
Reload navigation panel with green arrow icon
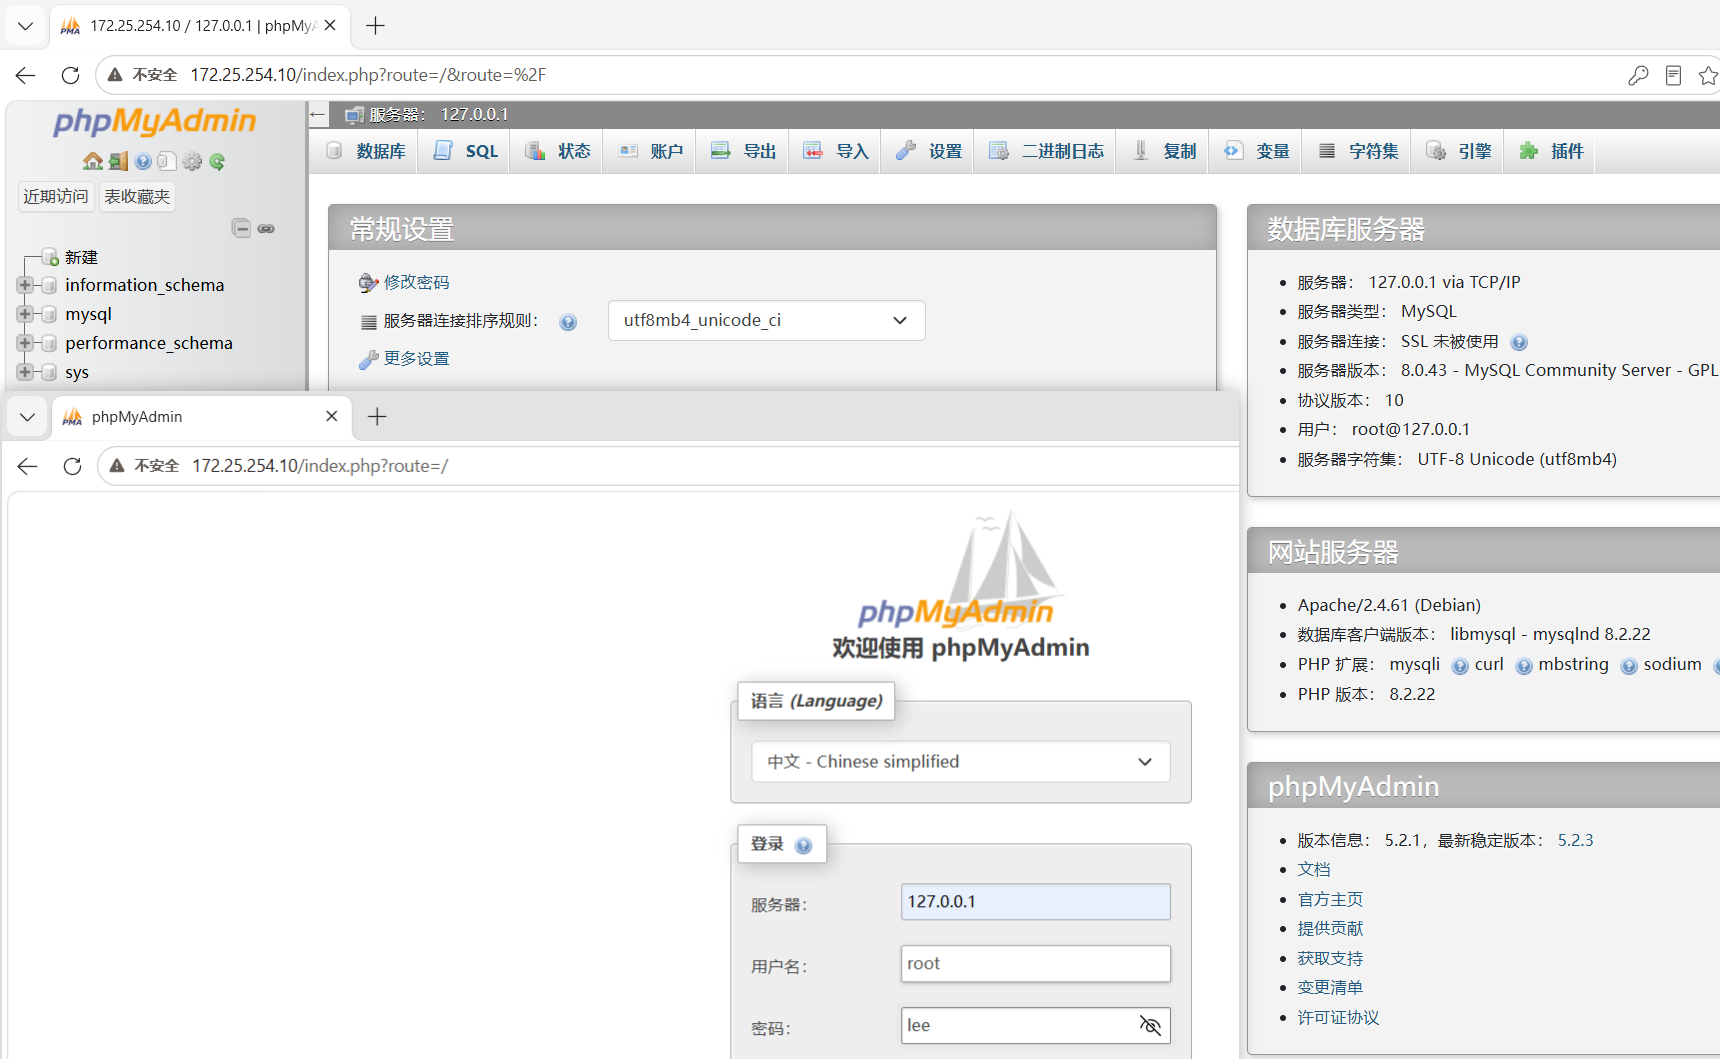coord(217,161)
